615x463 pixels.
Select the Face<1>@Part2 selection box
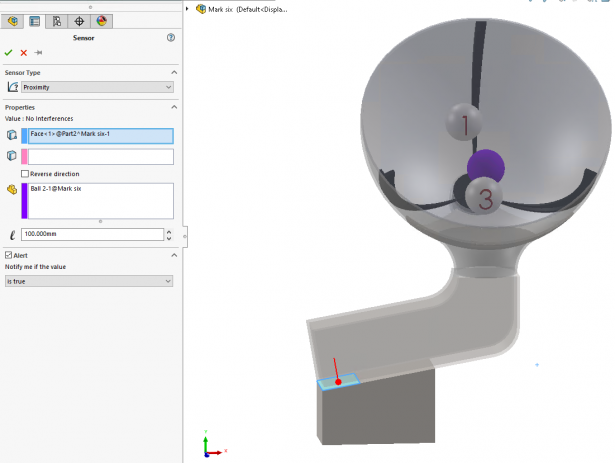click(100, 136)
